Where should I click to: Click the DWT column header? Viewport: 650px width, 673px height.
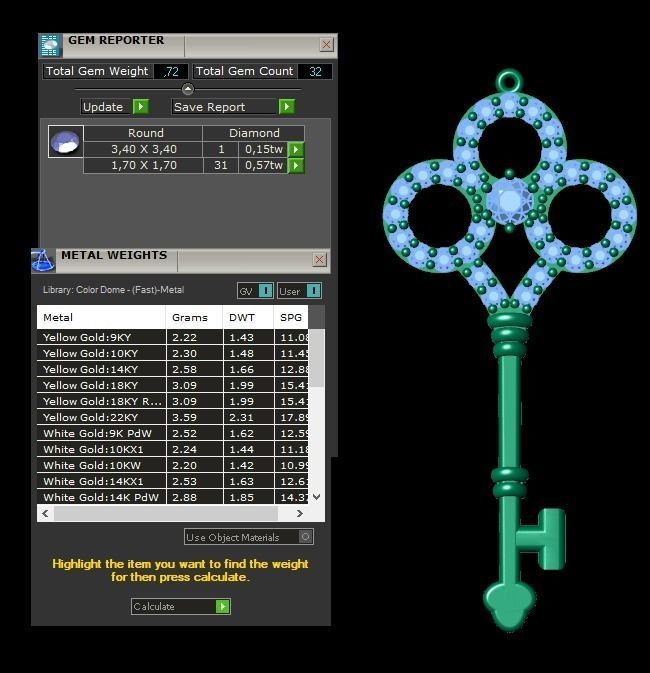(248, 318)
